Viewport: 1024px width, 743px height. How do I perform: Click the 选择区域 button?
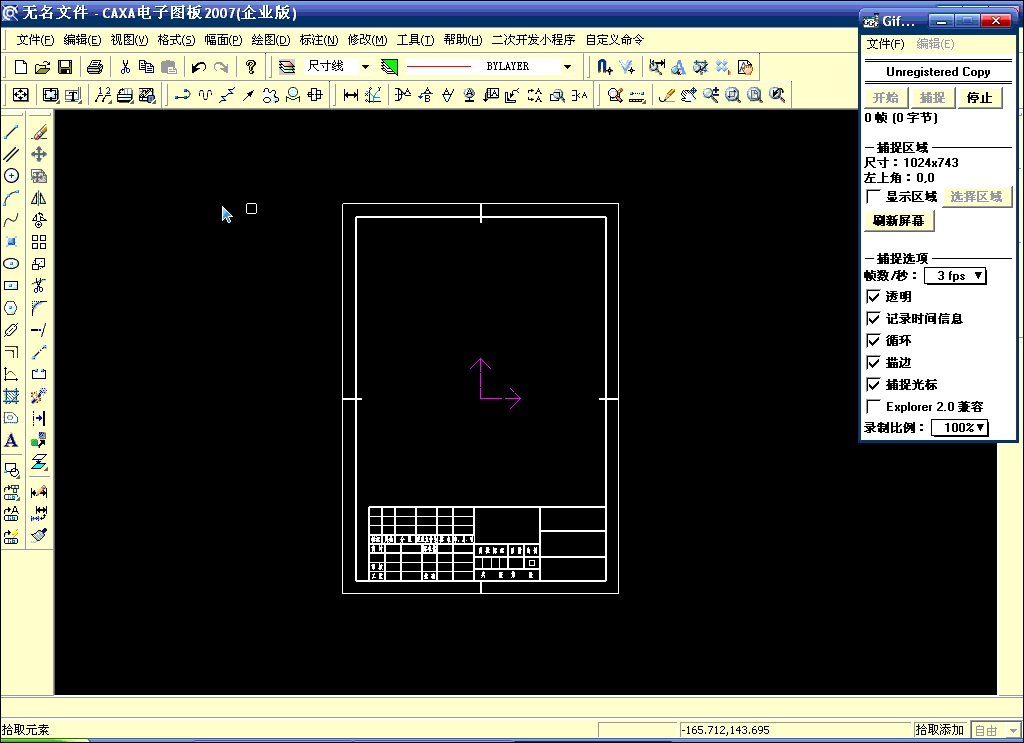point(976,197)
